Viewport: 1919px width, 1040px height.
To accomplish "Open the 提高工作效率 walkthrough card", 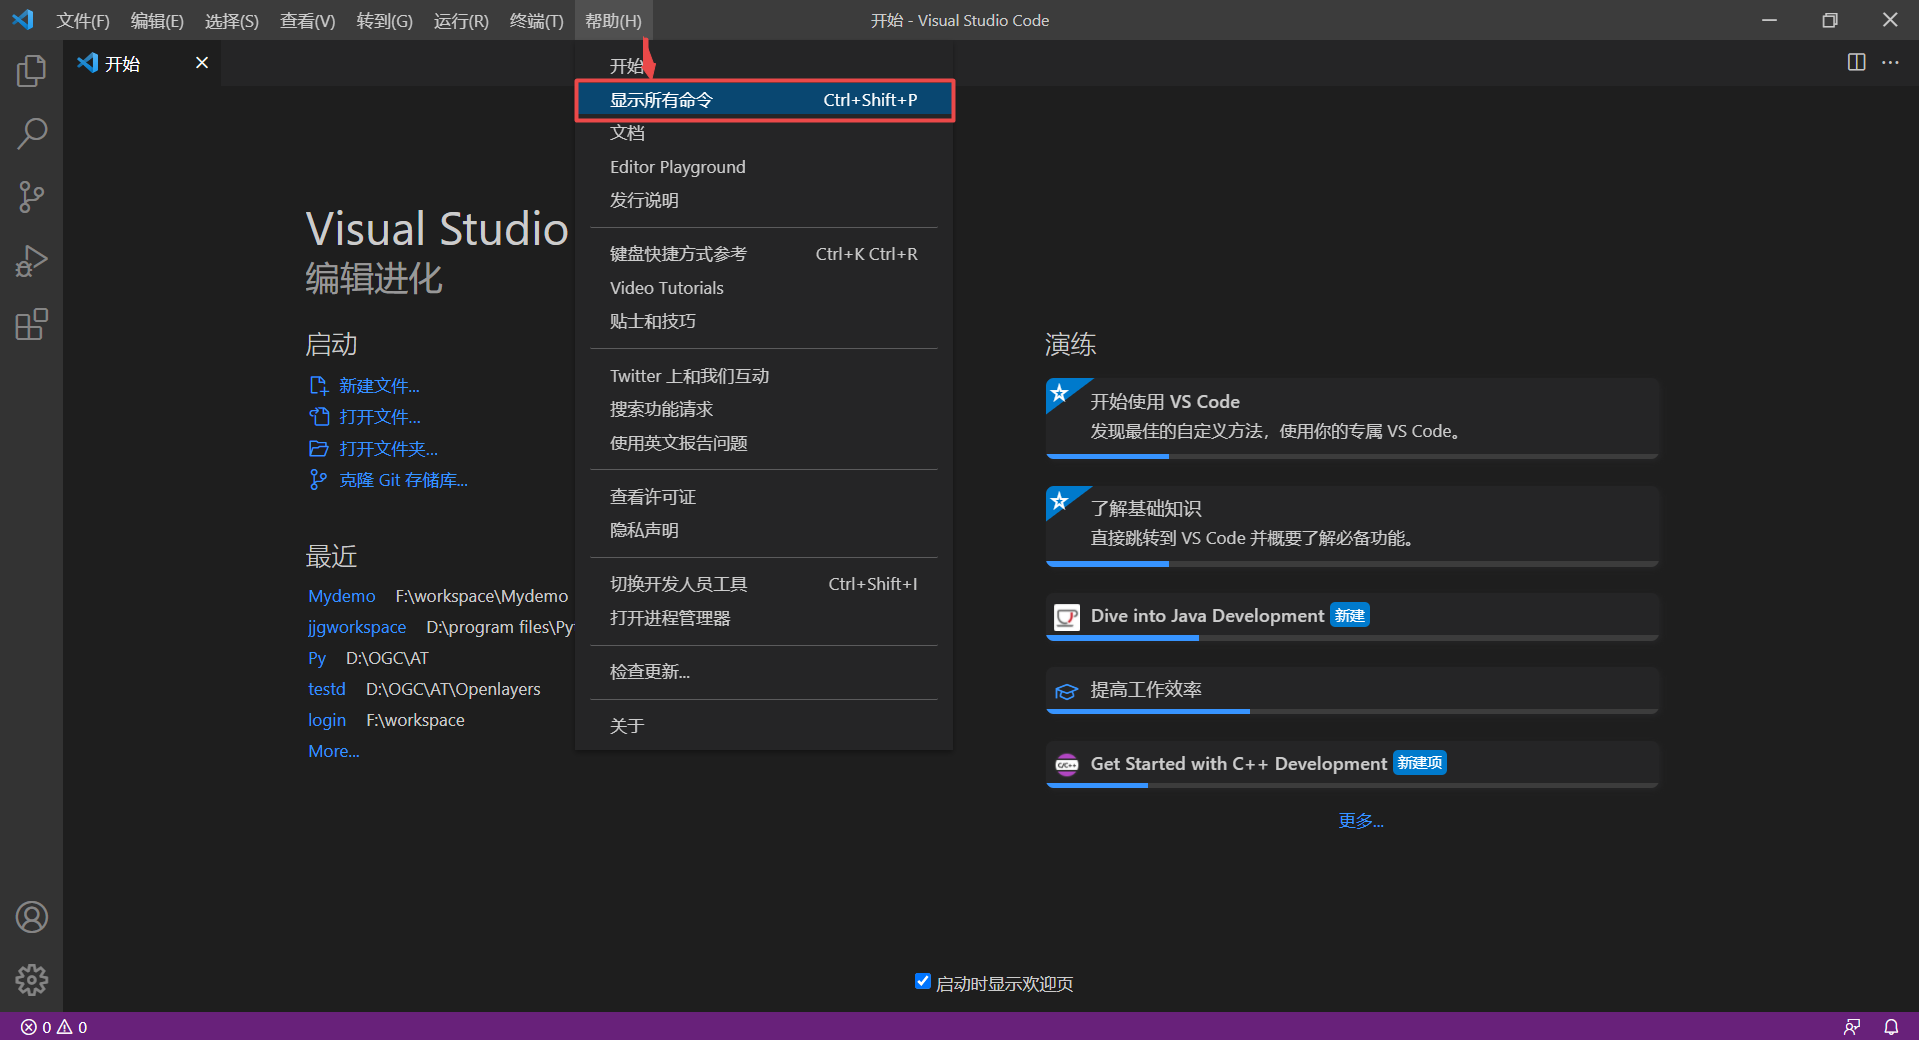I will [x=1352, y=691].
